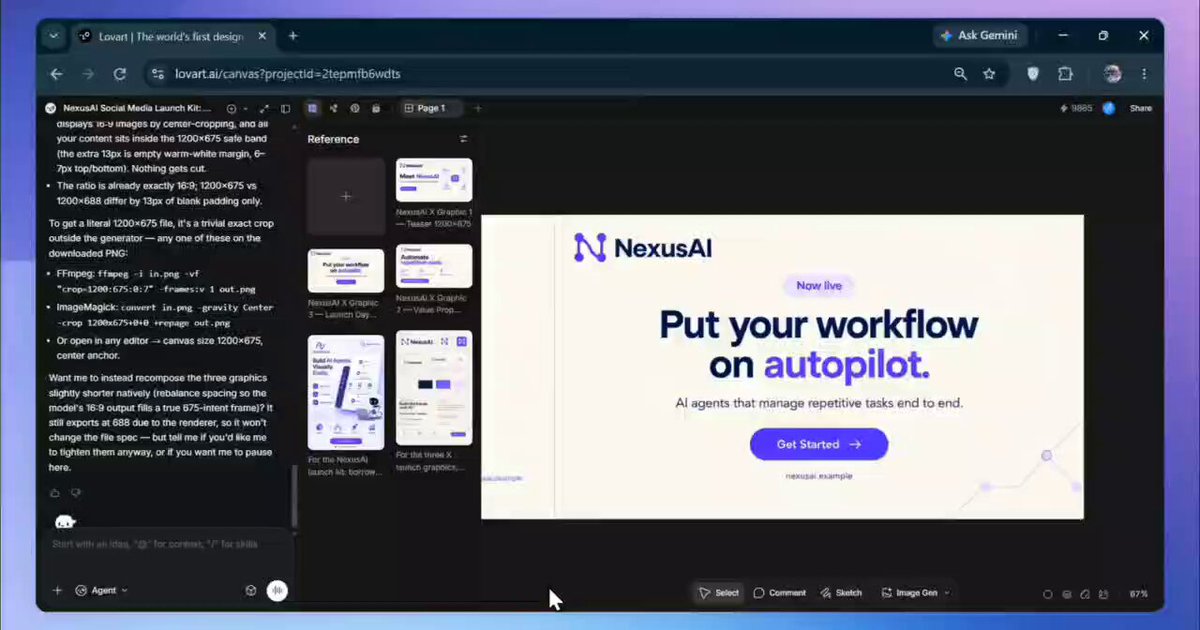Image resolution: width=1200 pixels, height=630 pixels.
Task: Activate the Sketch tool
Action: pos(841,593)
